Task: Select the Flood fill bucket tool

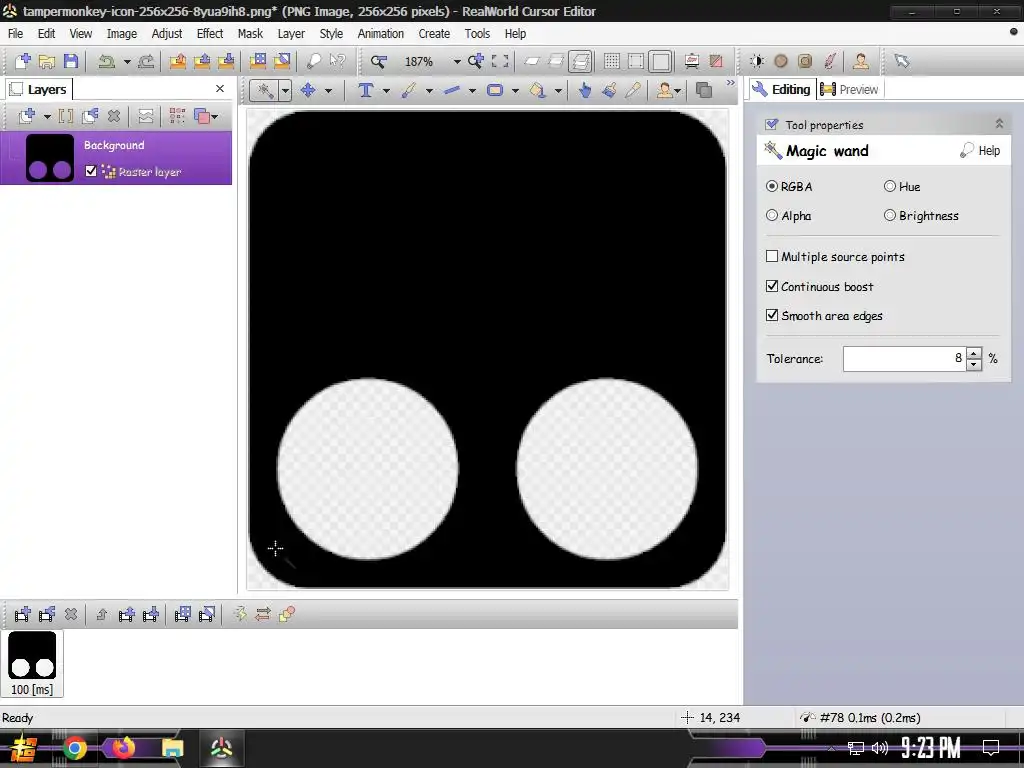Action: click(537, 90)
